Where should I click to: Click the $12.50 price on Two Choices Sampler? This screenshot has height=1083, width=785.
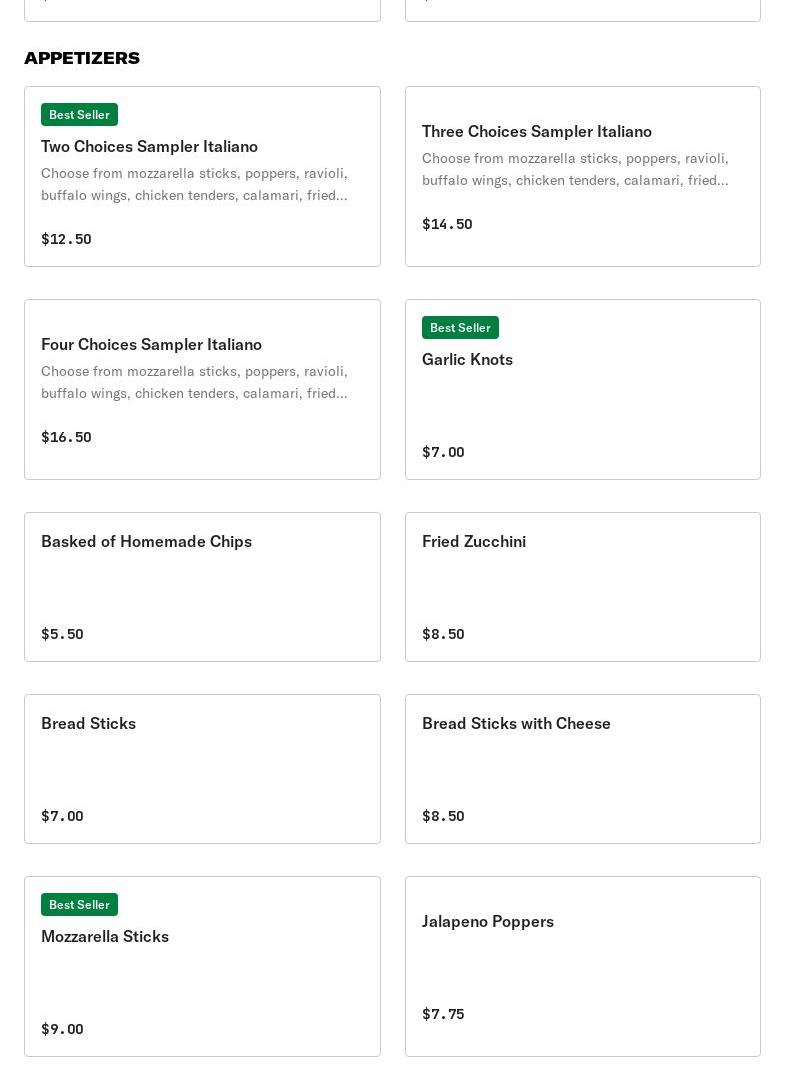[x=66, y=239]
